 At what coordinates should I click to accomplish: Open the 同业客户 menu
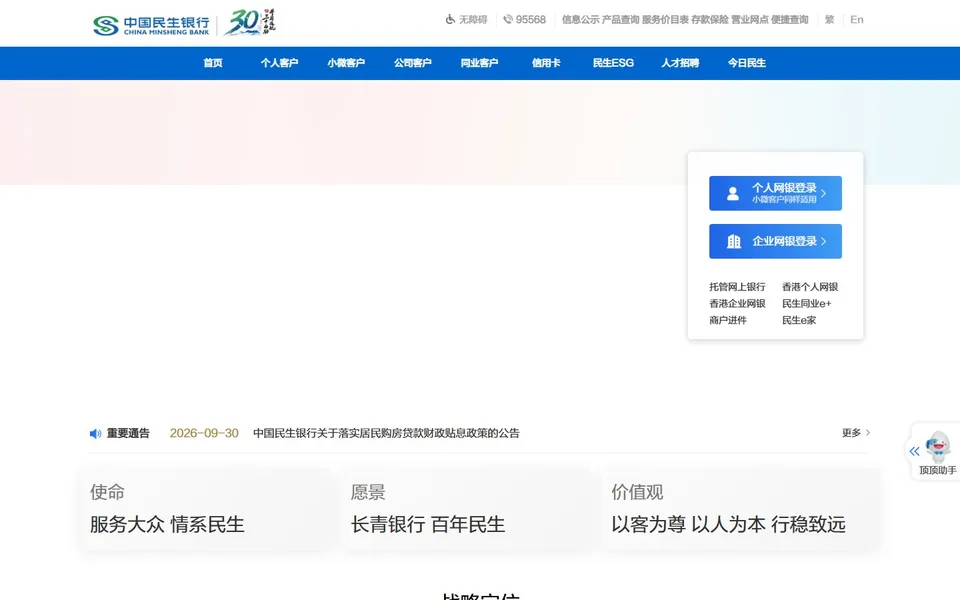(479, 63)
